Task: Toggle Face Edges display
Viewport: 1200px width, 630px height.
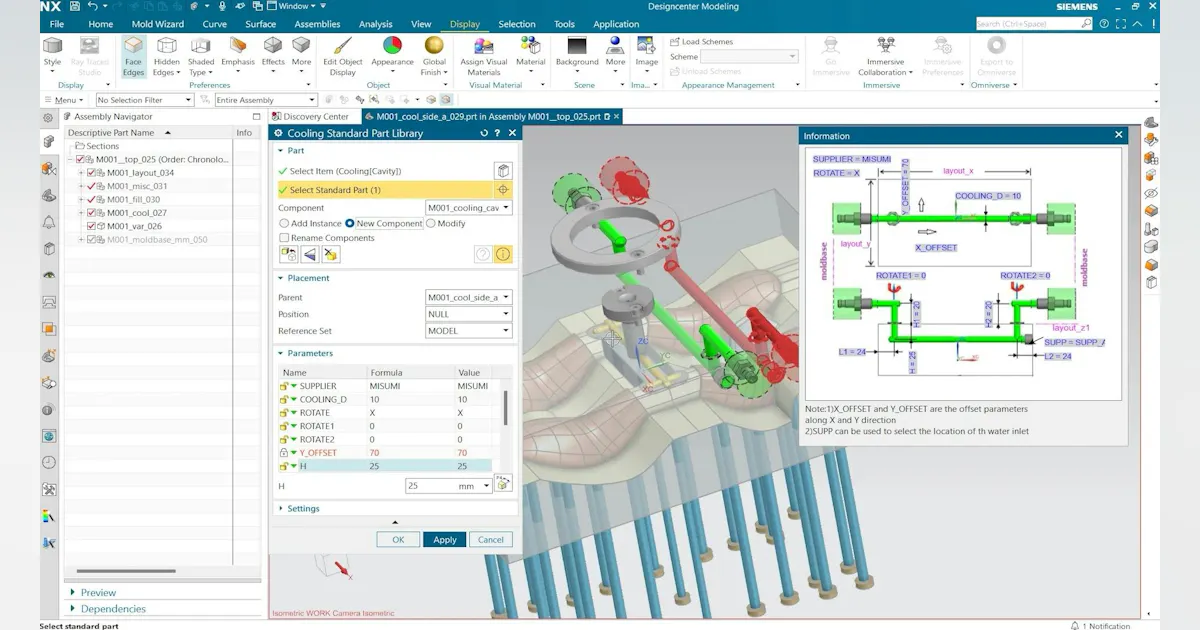Action: coord(133,57)
